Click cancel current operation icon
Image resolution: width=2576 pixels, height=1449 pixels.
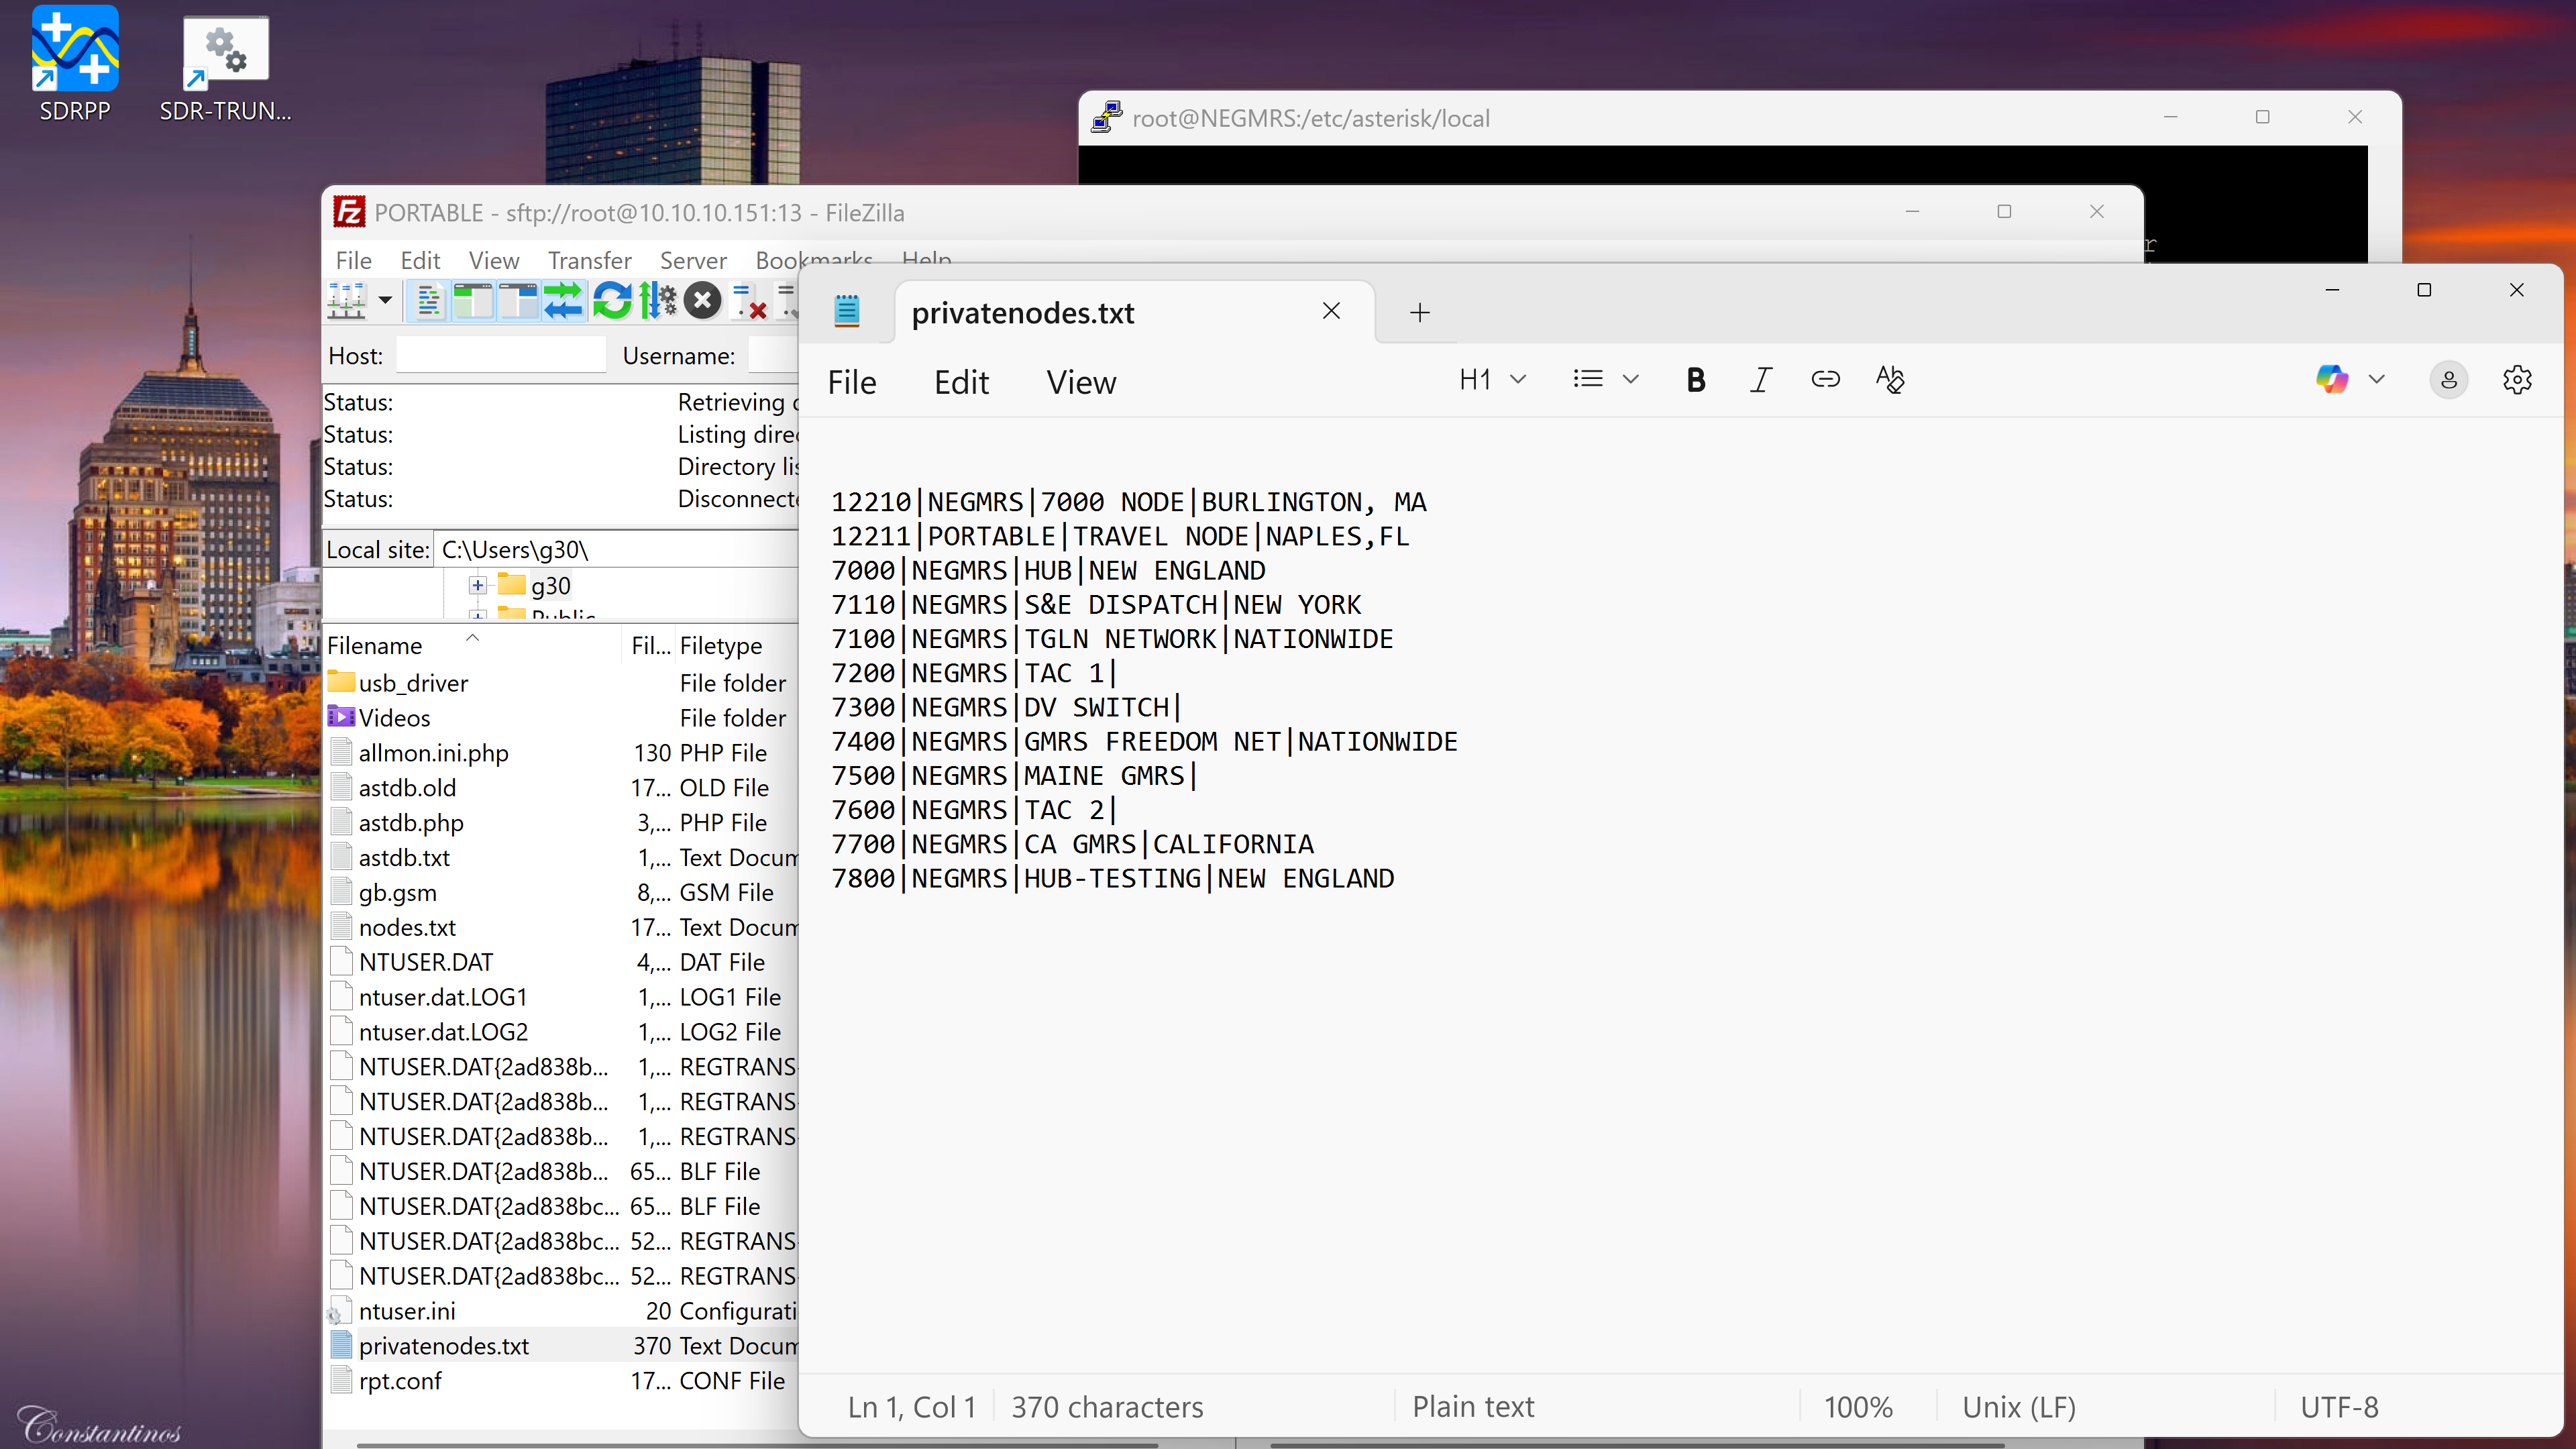[703, 300]
